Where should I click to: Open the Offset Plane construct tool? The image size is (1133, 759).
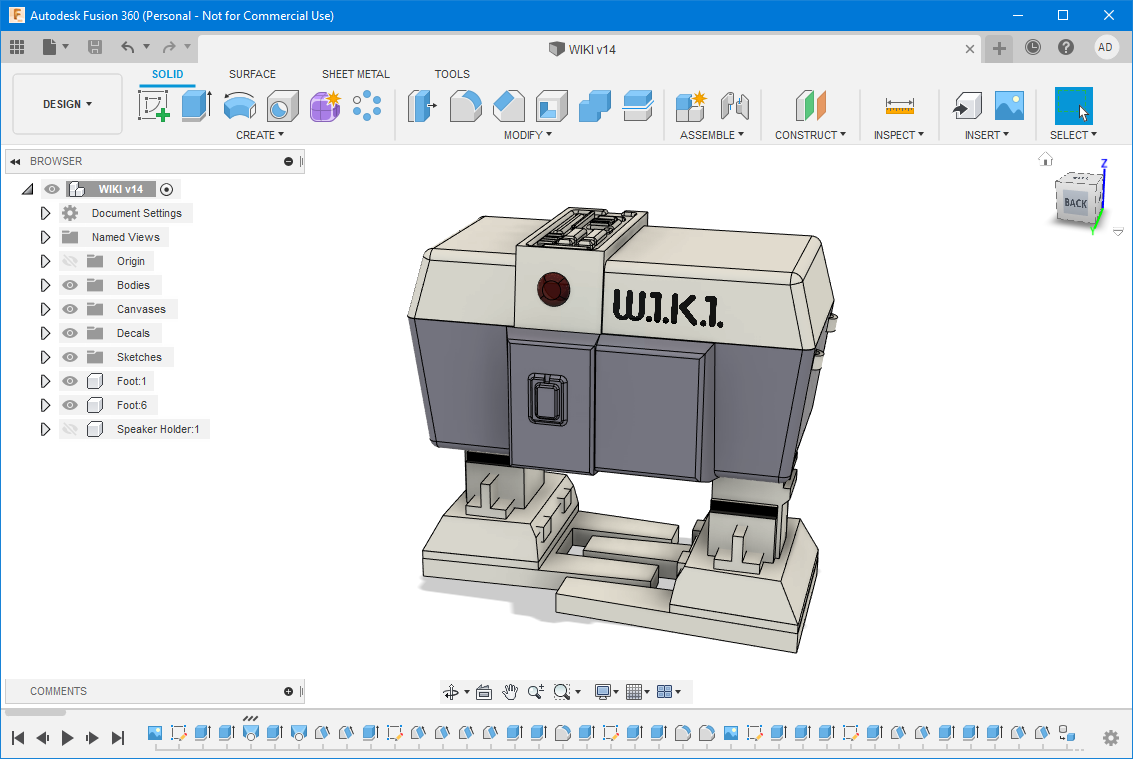coord(810,106)
